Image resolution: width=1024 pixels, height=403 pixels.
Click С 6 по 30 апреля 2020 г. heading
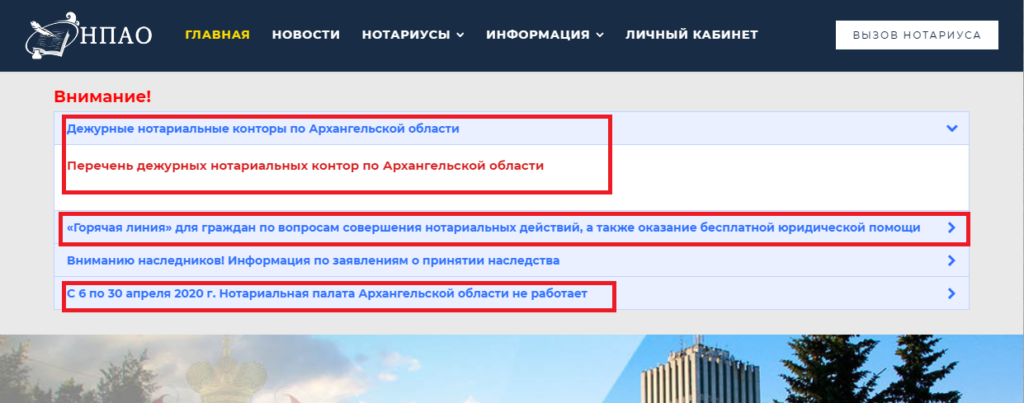coord(327,294)
